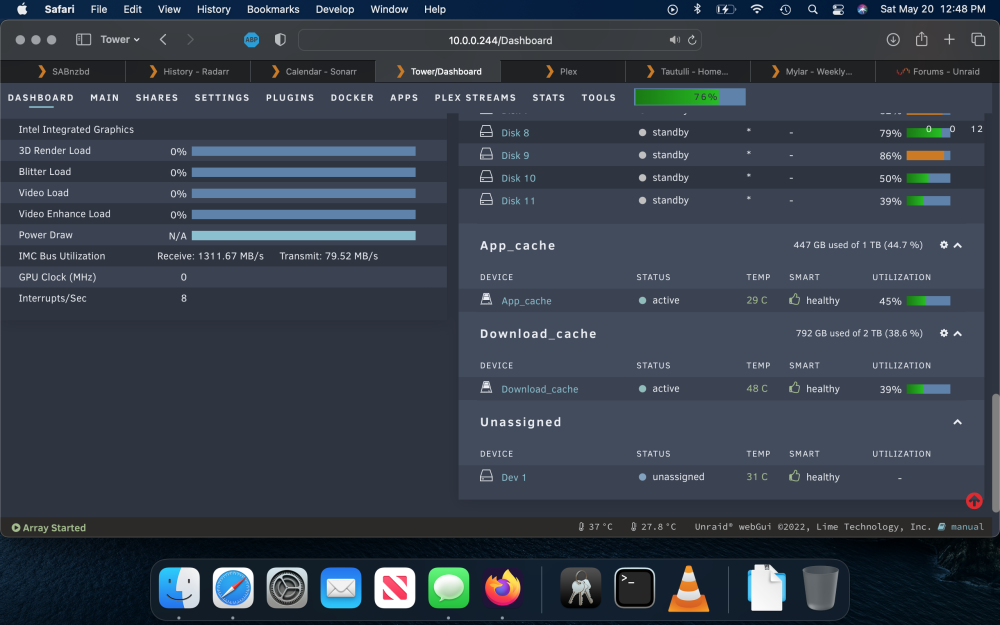Click Dev 1 SMART healthy thumbs-up icon
Screen dimensions: 1000x625
pos(795,476)
